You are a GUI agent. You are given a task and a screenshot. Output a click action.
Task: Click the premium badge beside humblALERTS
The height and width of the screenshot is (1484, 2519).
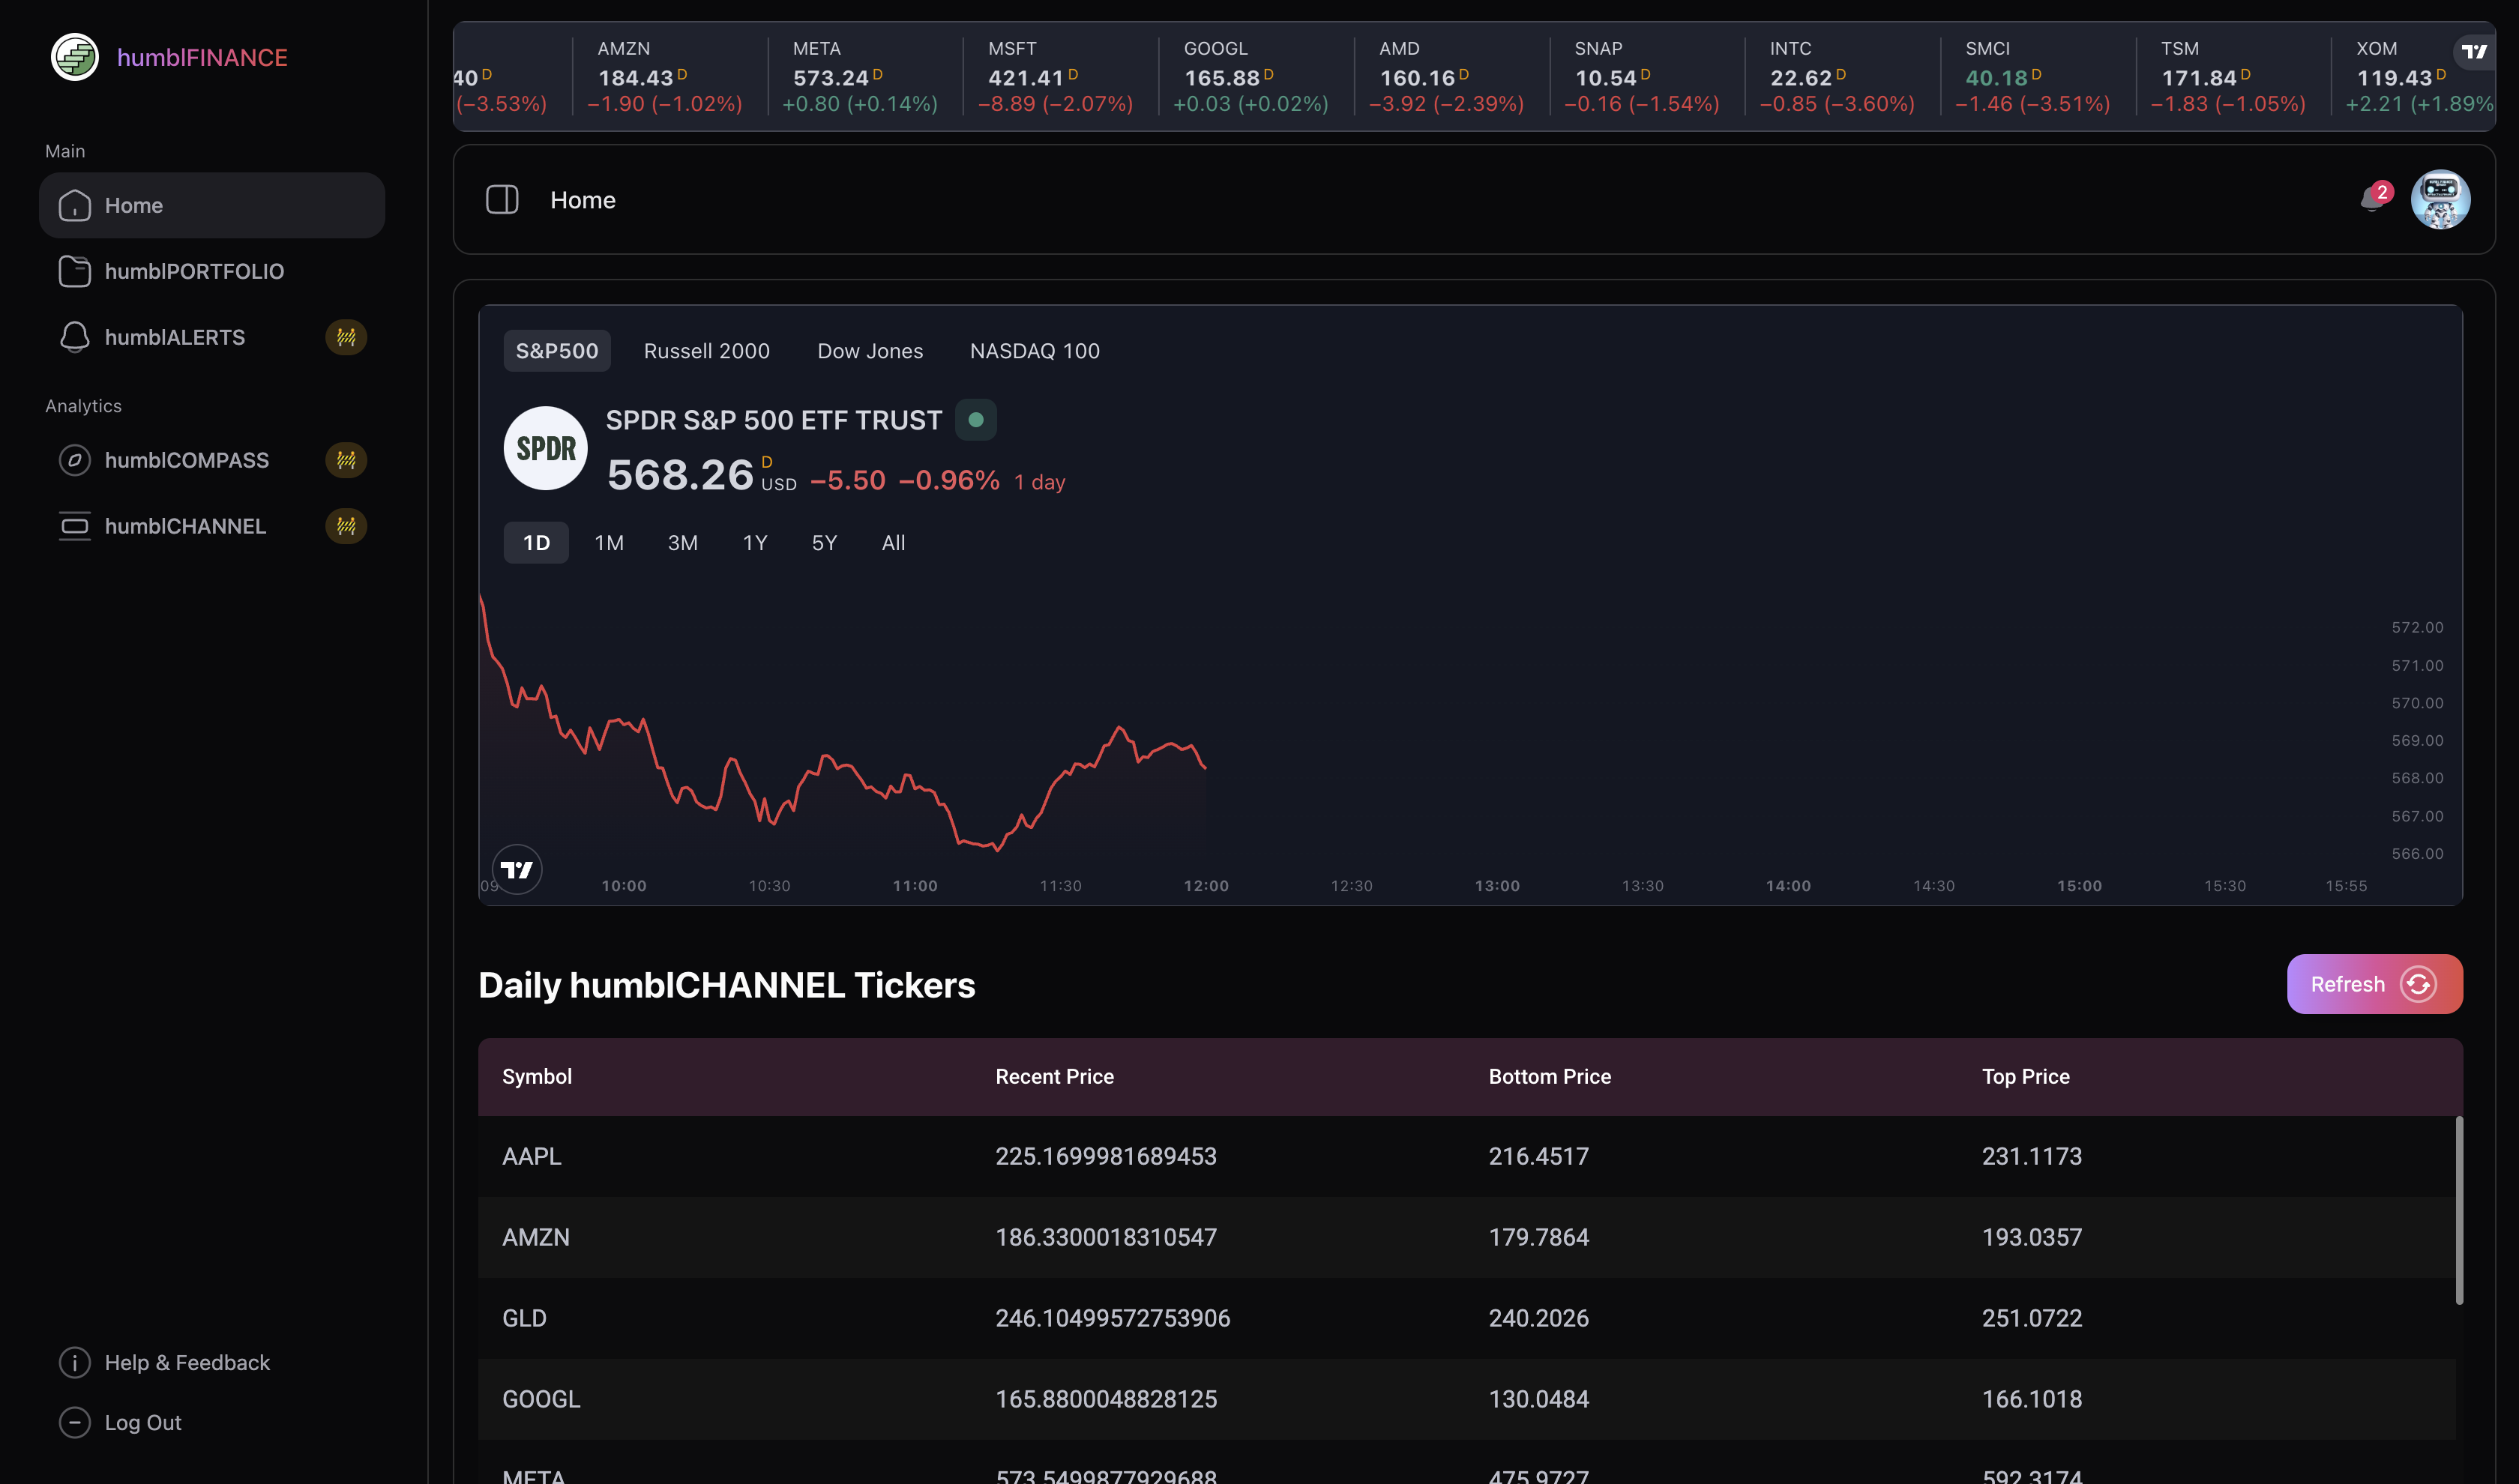[346, 337]
